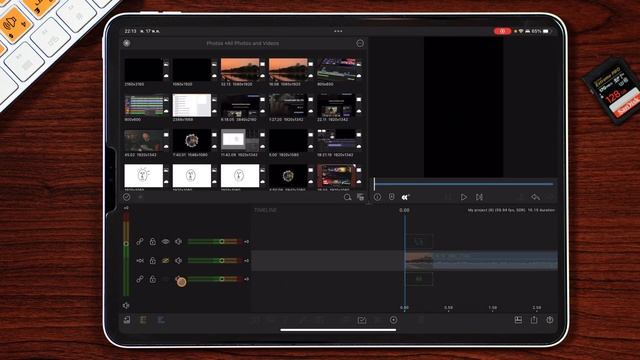This screenshot has width=640, height=360.
Task: Mute the main middle track speaker
Action: [x=178, y=260]
